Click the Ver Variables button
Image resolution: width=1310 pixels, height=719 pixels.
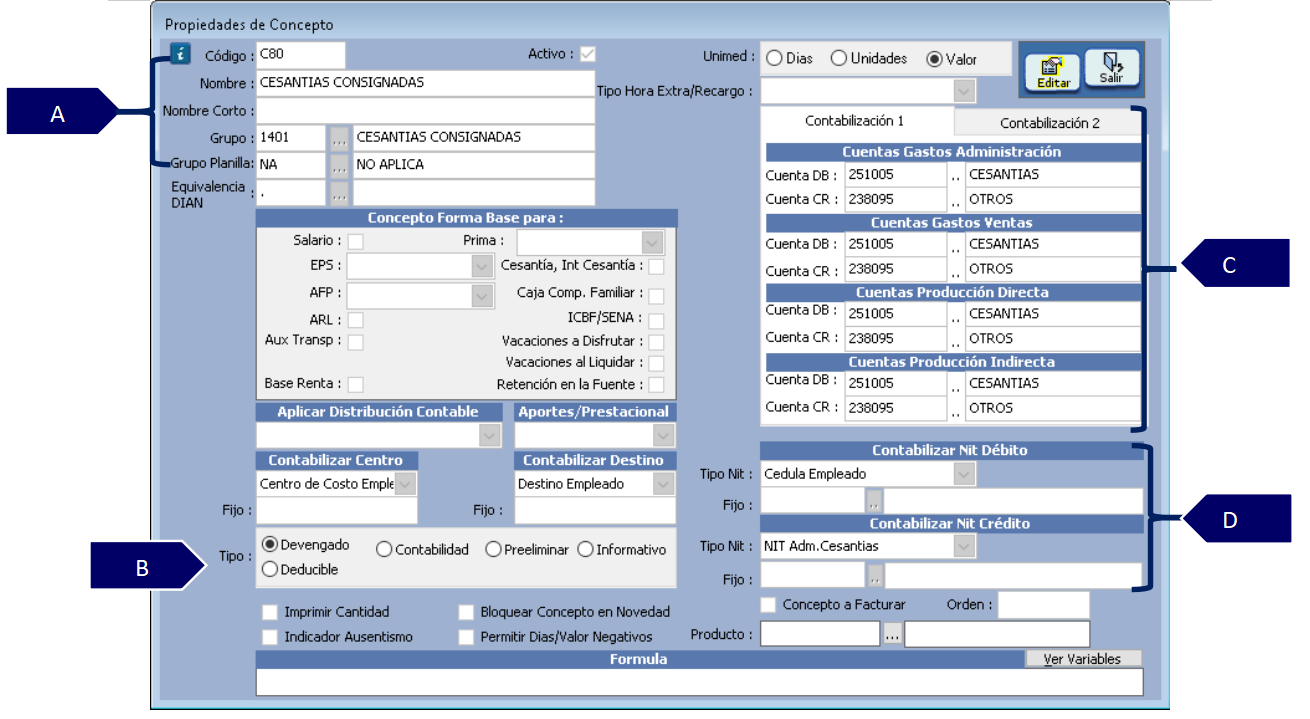pos(1084,659)
